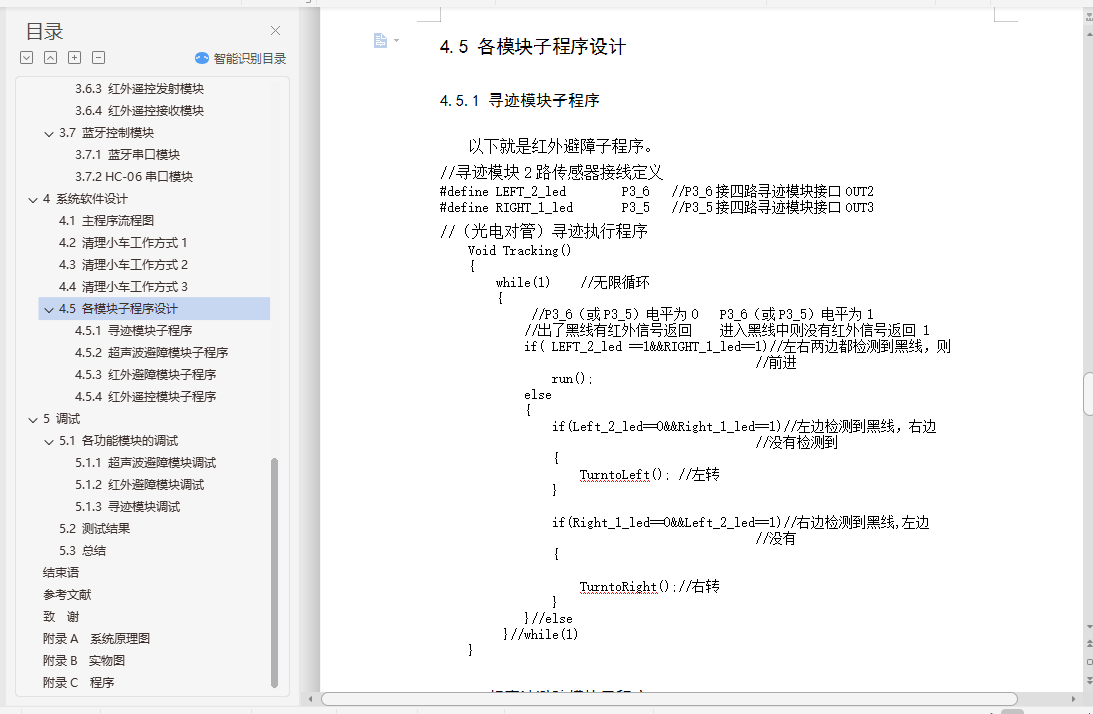Click the document vertical scrollbar thumb

click(1089, 395)
